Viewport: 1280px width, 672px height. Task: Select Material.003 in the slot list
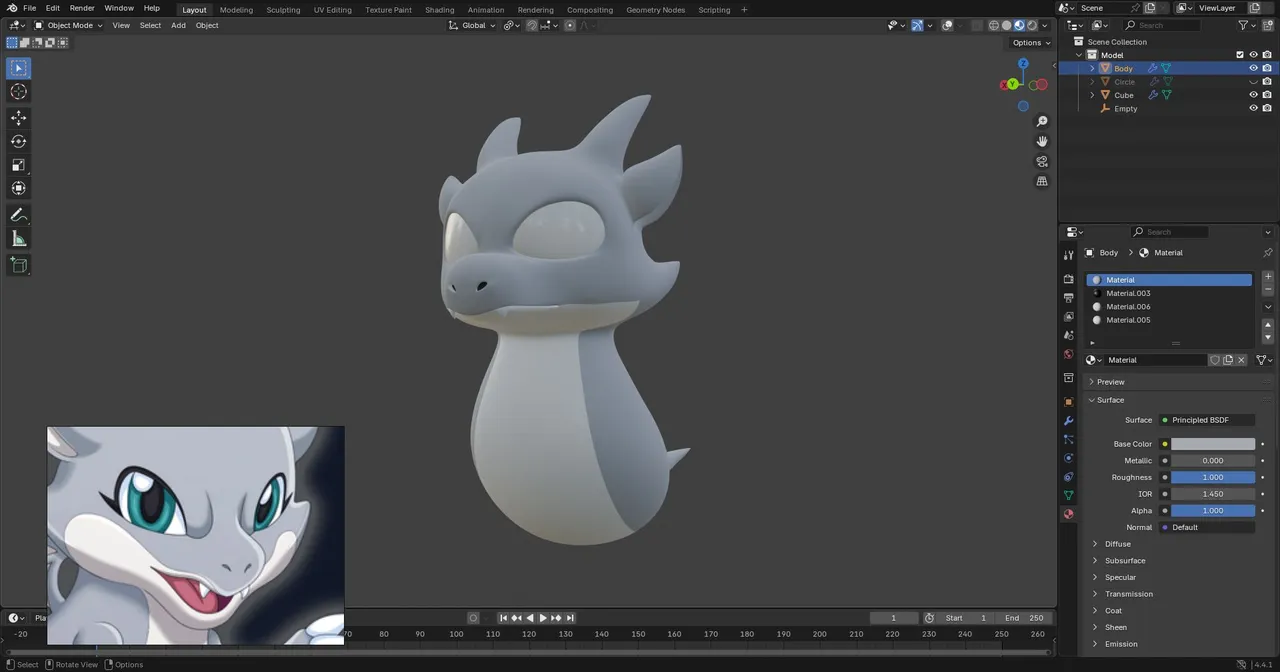(1169, 294)
